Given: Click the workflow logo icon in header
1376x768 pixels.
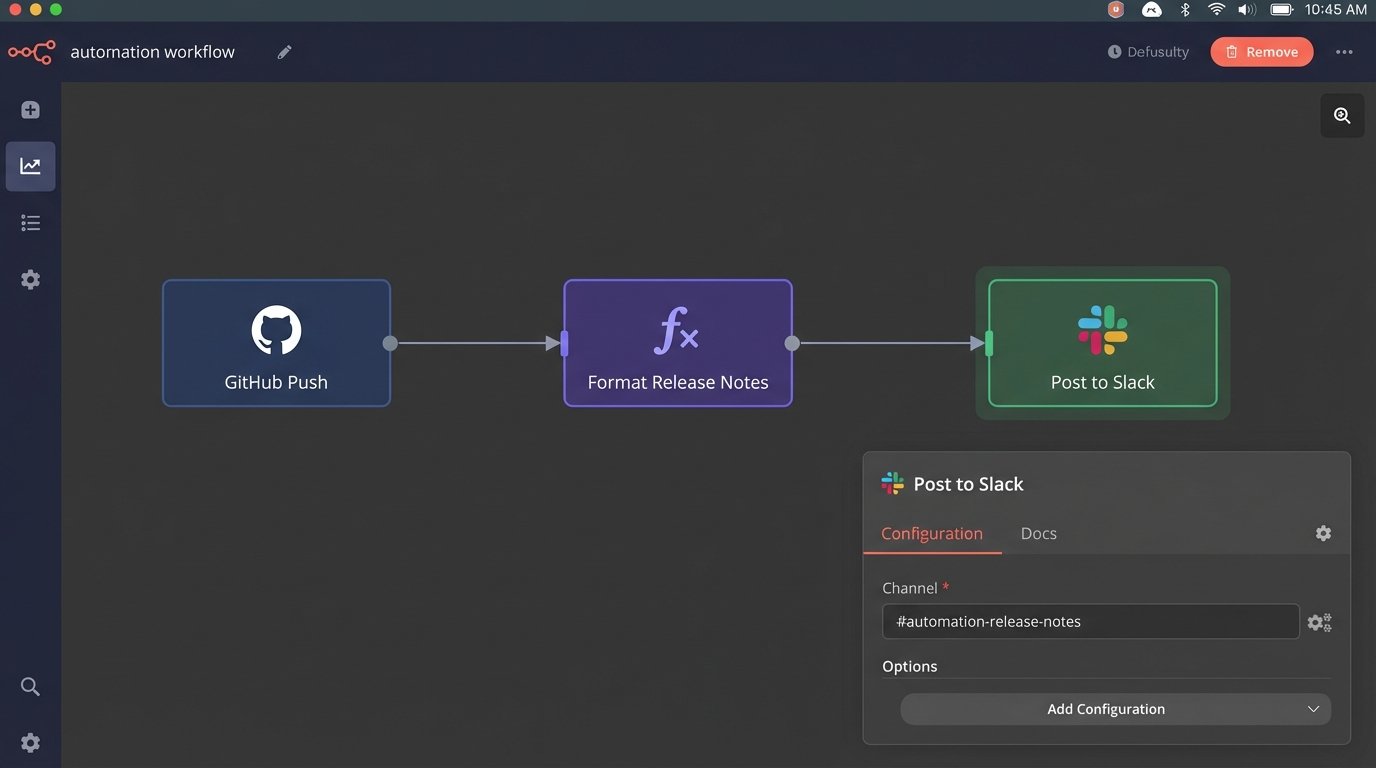Looking at the screenshot, I should point(31,52).
